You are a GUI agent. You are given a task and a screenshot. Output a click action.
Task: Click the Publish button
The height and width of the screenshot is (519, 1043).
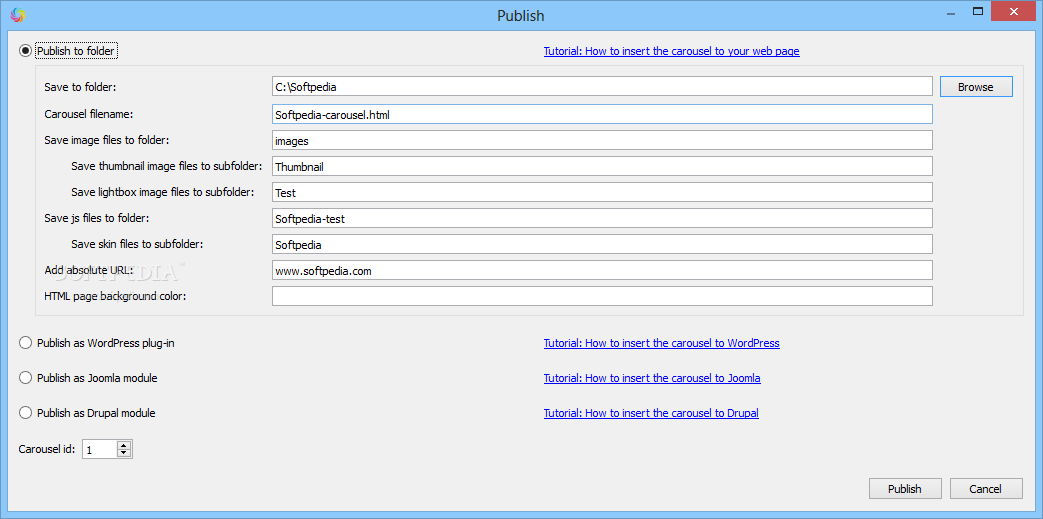tap(905, 488)
